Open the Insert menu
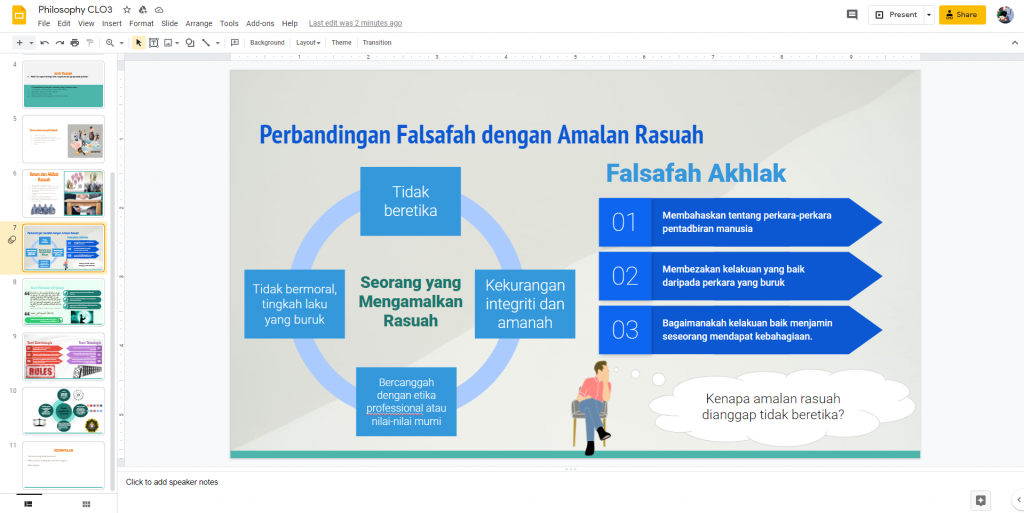Screen dimensions: 1024x513 pyautogui.click(x=111, y=23)
